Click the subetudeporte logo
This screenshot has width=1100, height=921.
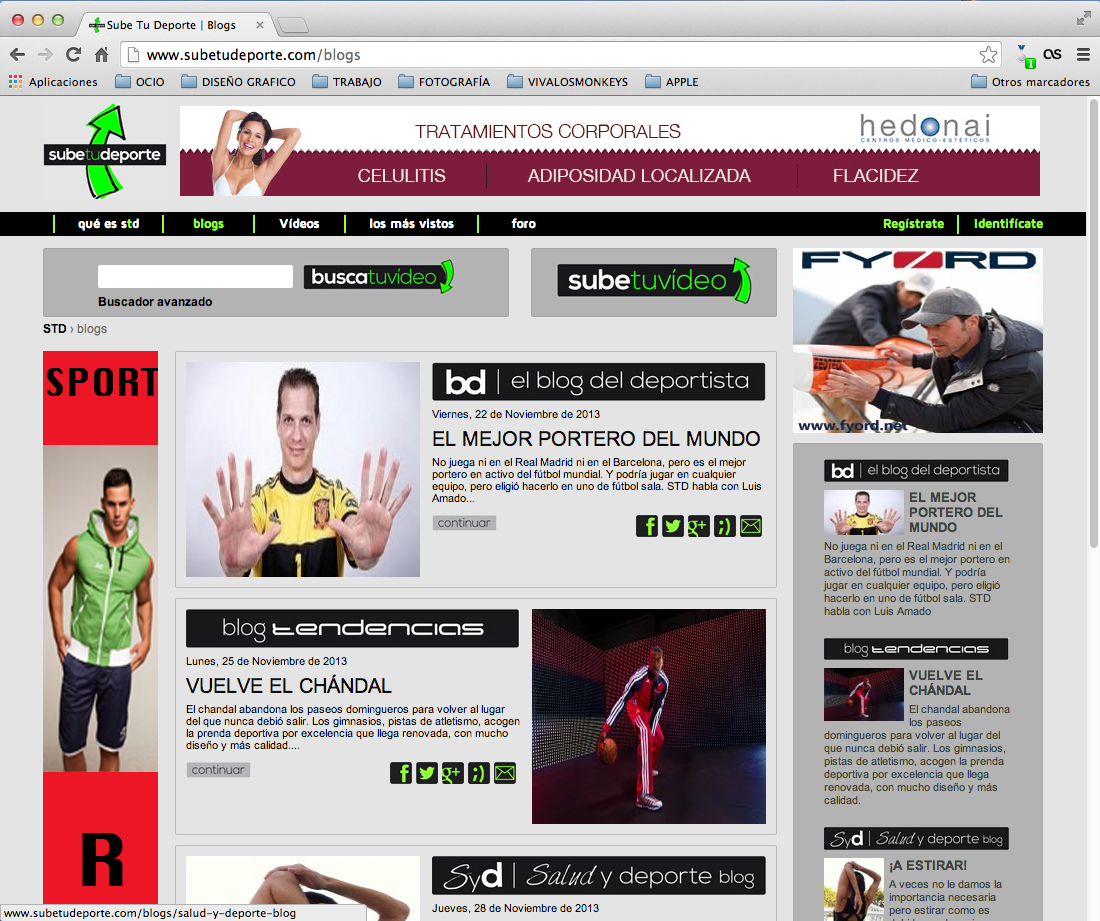click(x=105, y=152)
